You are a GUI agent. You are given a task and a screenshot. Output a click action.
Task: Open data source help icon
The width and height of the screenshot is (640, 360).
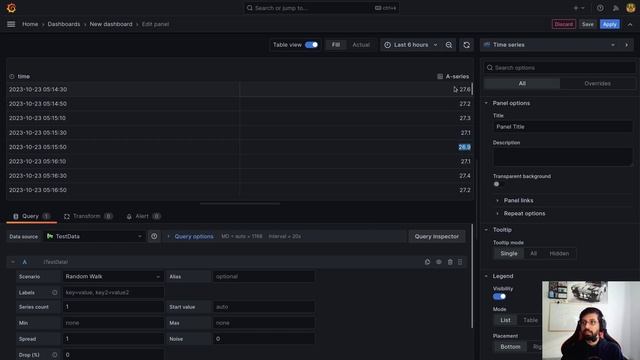point(154,236)
